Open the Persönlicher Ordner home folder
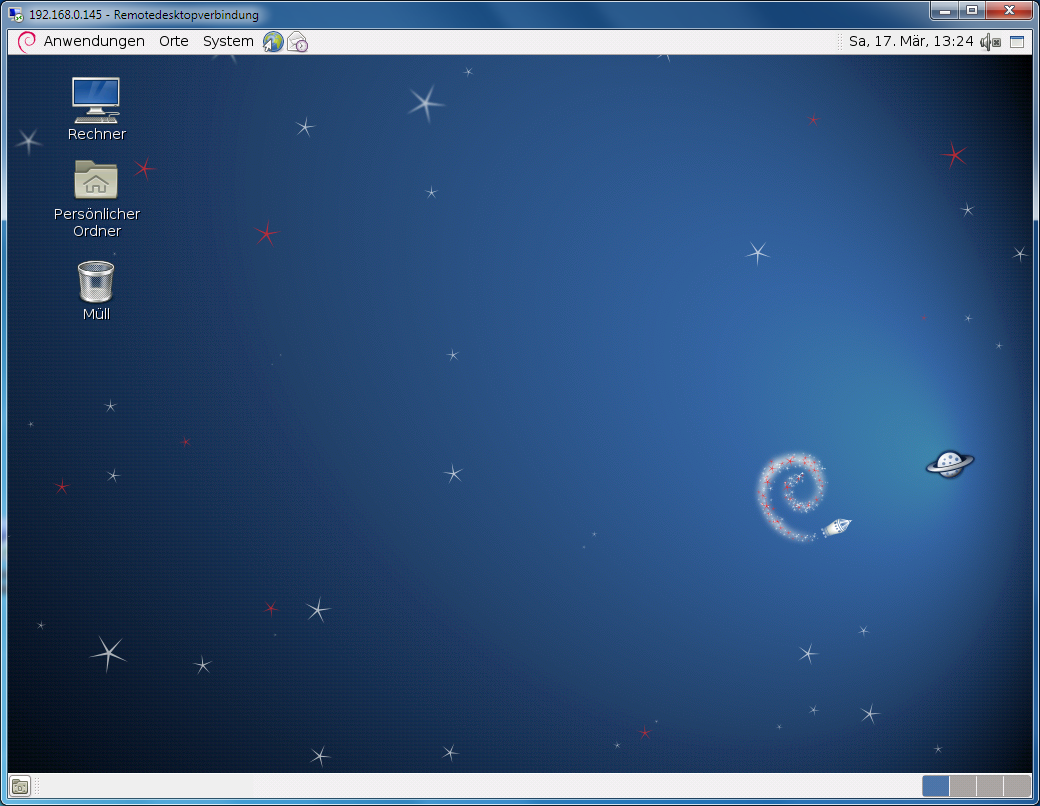The width and height of the screenshot is (1040, 806). coord(96,180)
